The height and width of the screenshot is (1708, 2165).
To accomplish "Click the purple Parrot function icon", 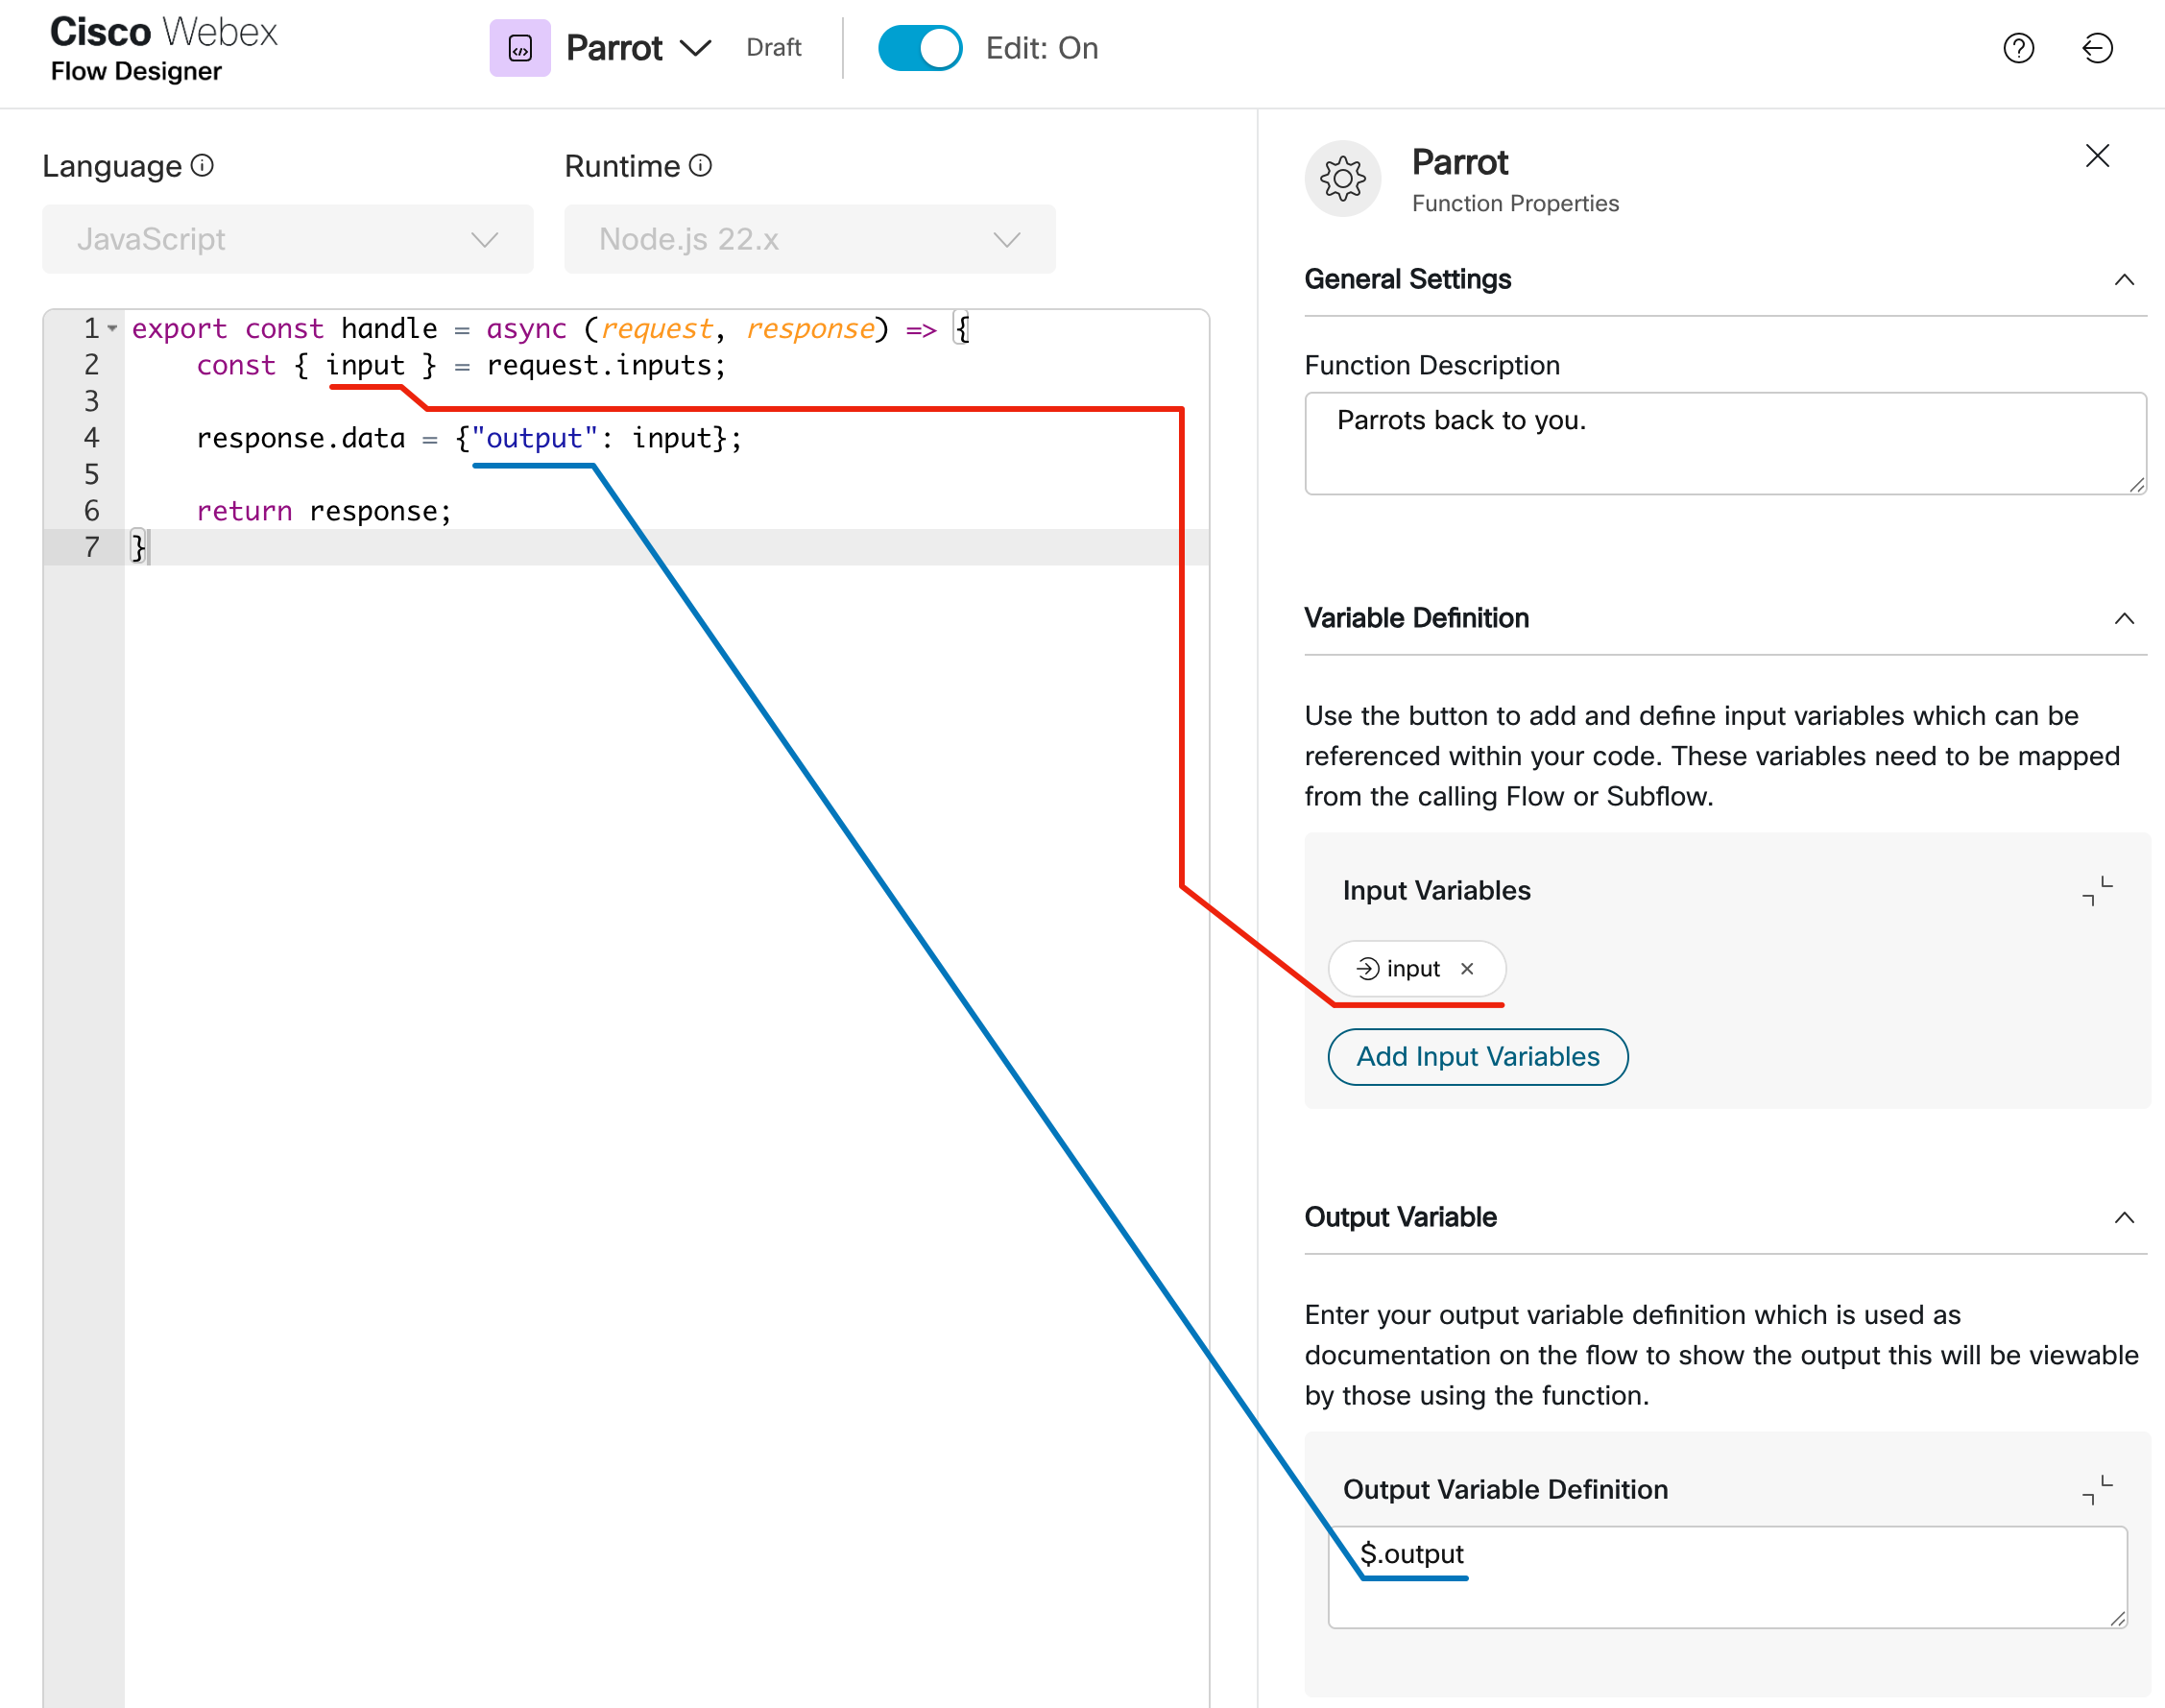I will tap(519, 48).
